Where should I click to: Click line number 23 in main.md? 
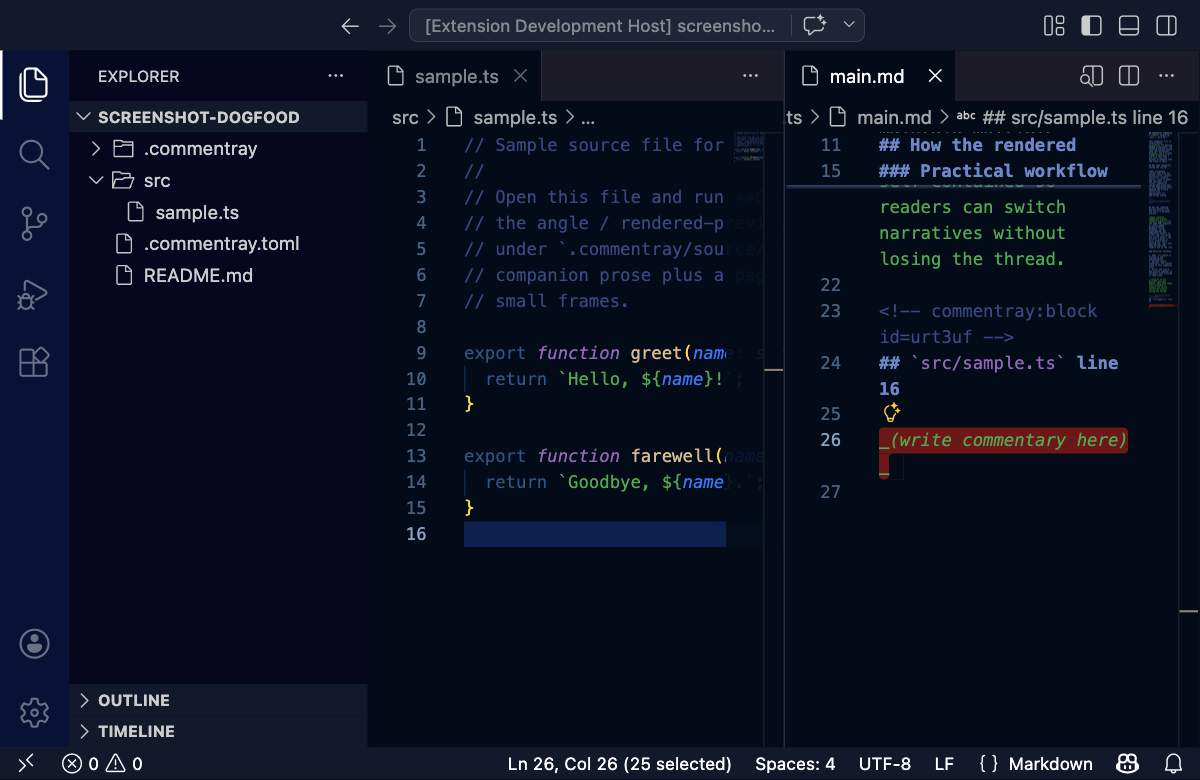coord(830,311)
